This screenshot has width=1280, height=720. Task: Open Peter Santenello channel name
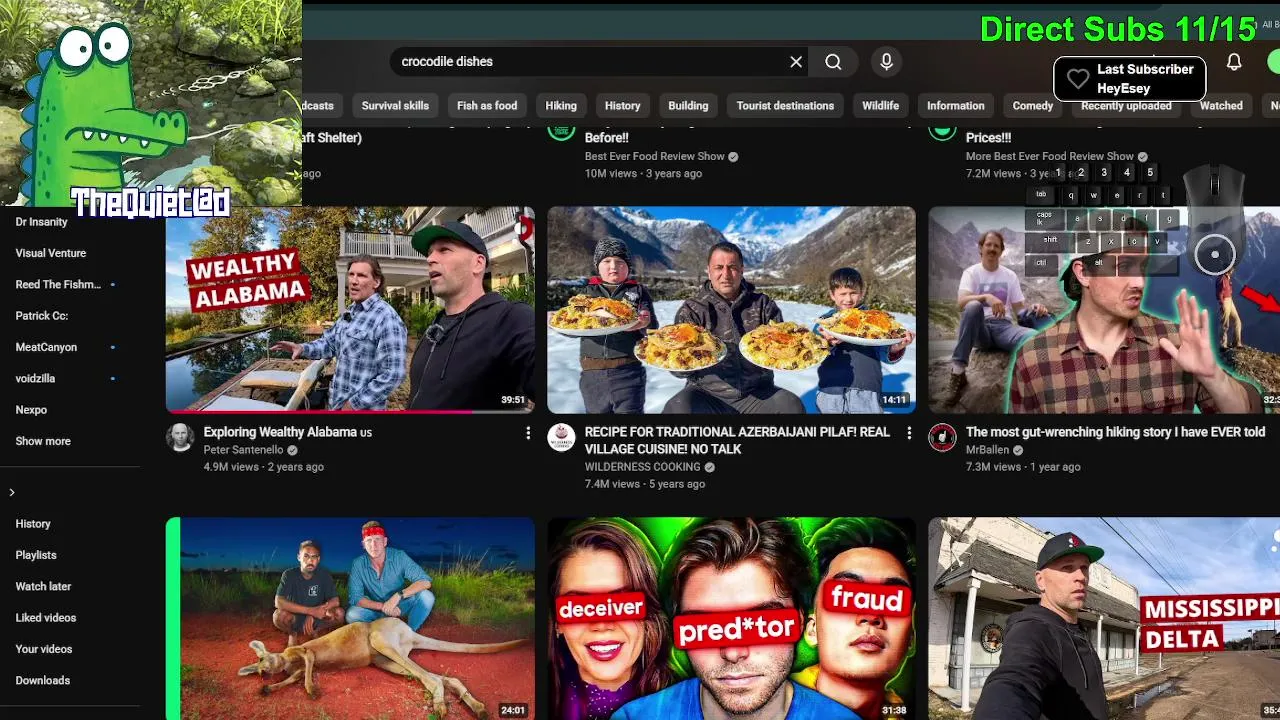(243, 451)
